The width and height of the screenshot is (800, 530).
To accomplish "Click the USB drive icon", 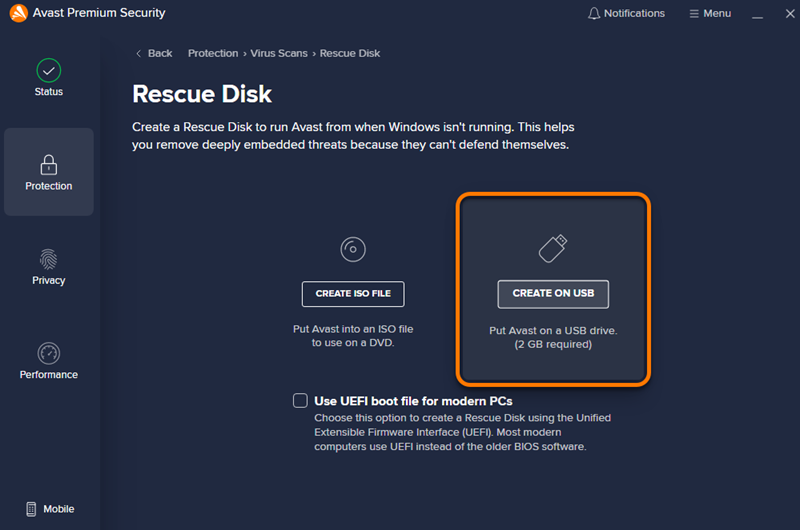I will click(x=553, y=249).
